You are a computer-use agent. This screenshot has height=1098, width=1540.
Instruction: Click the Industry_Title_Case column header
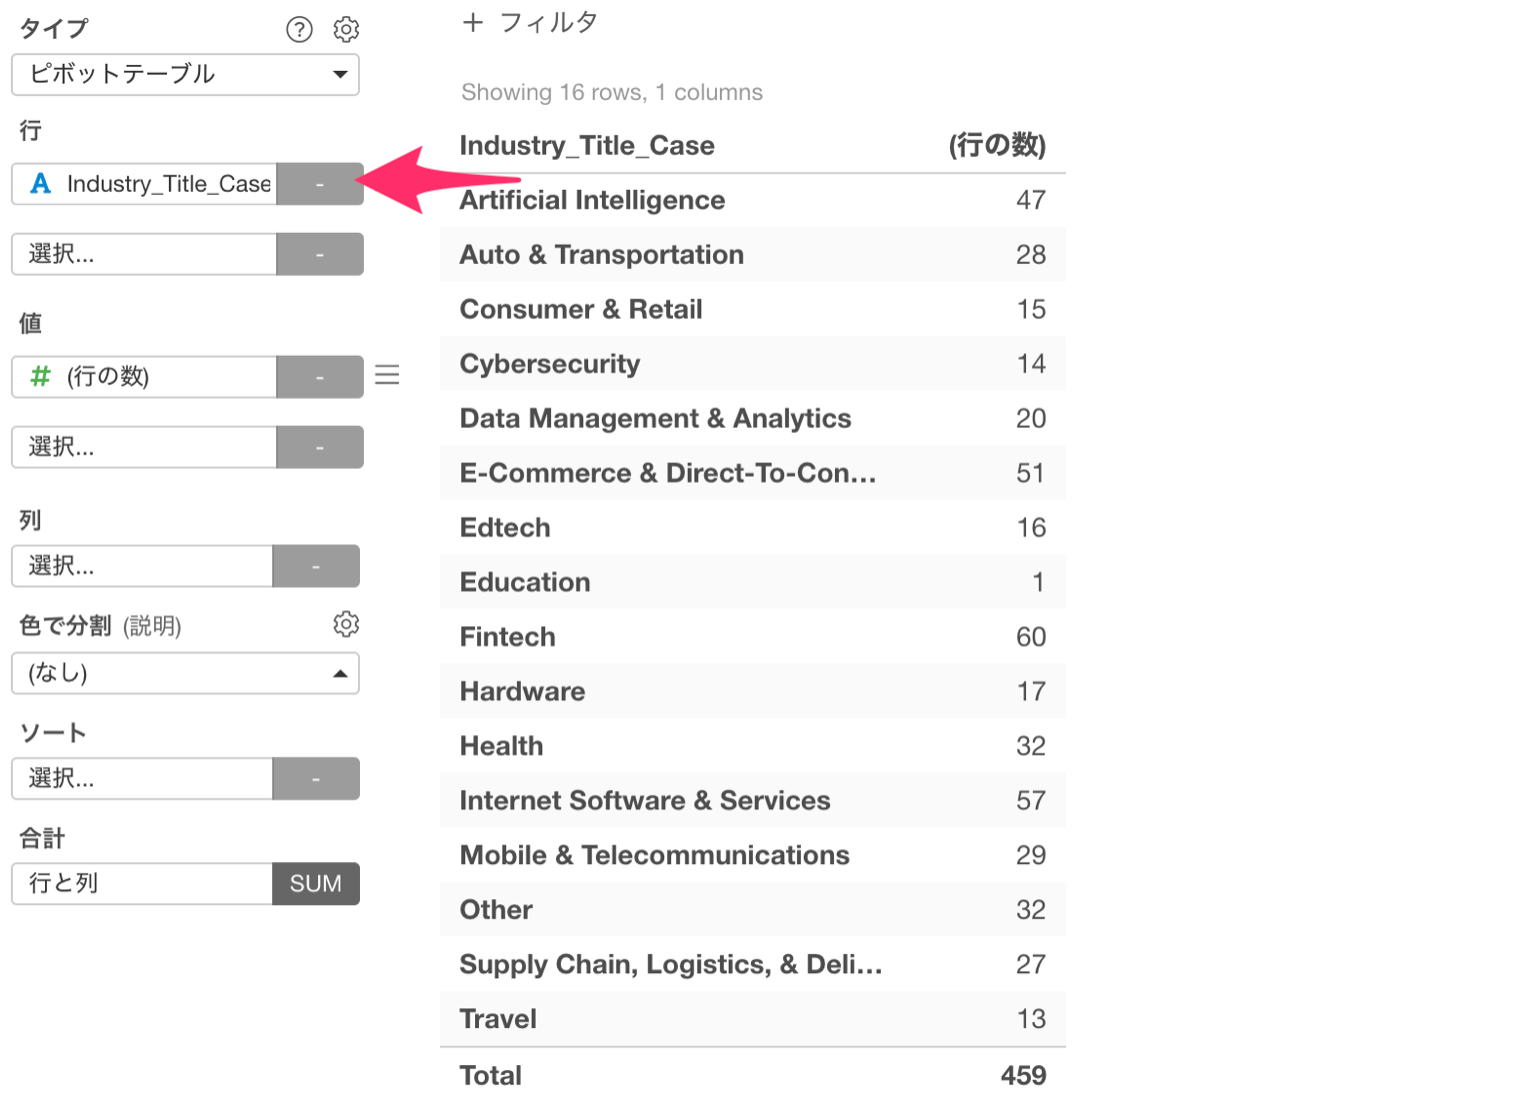click(587, 146)
